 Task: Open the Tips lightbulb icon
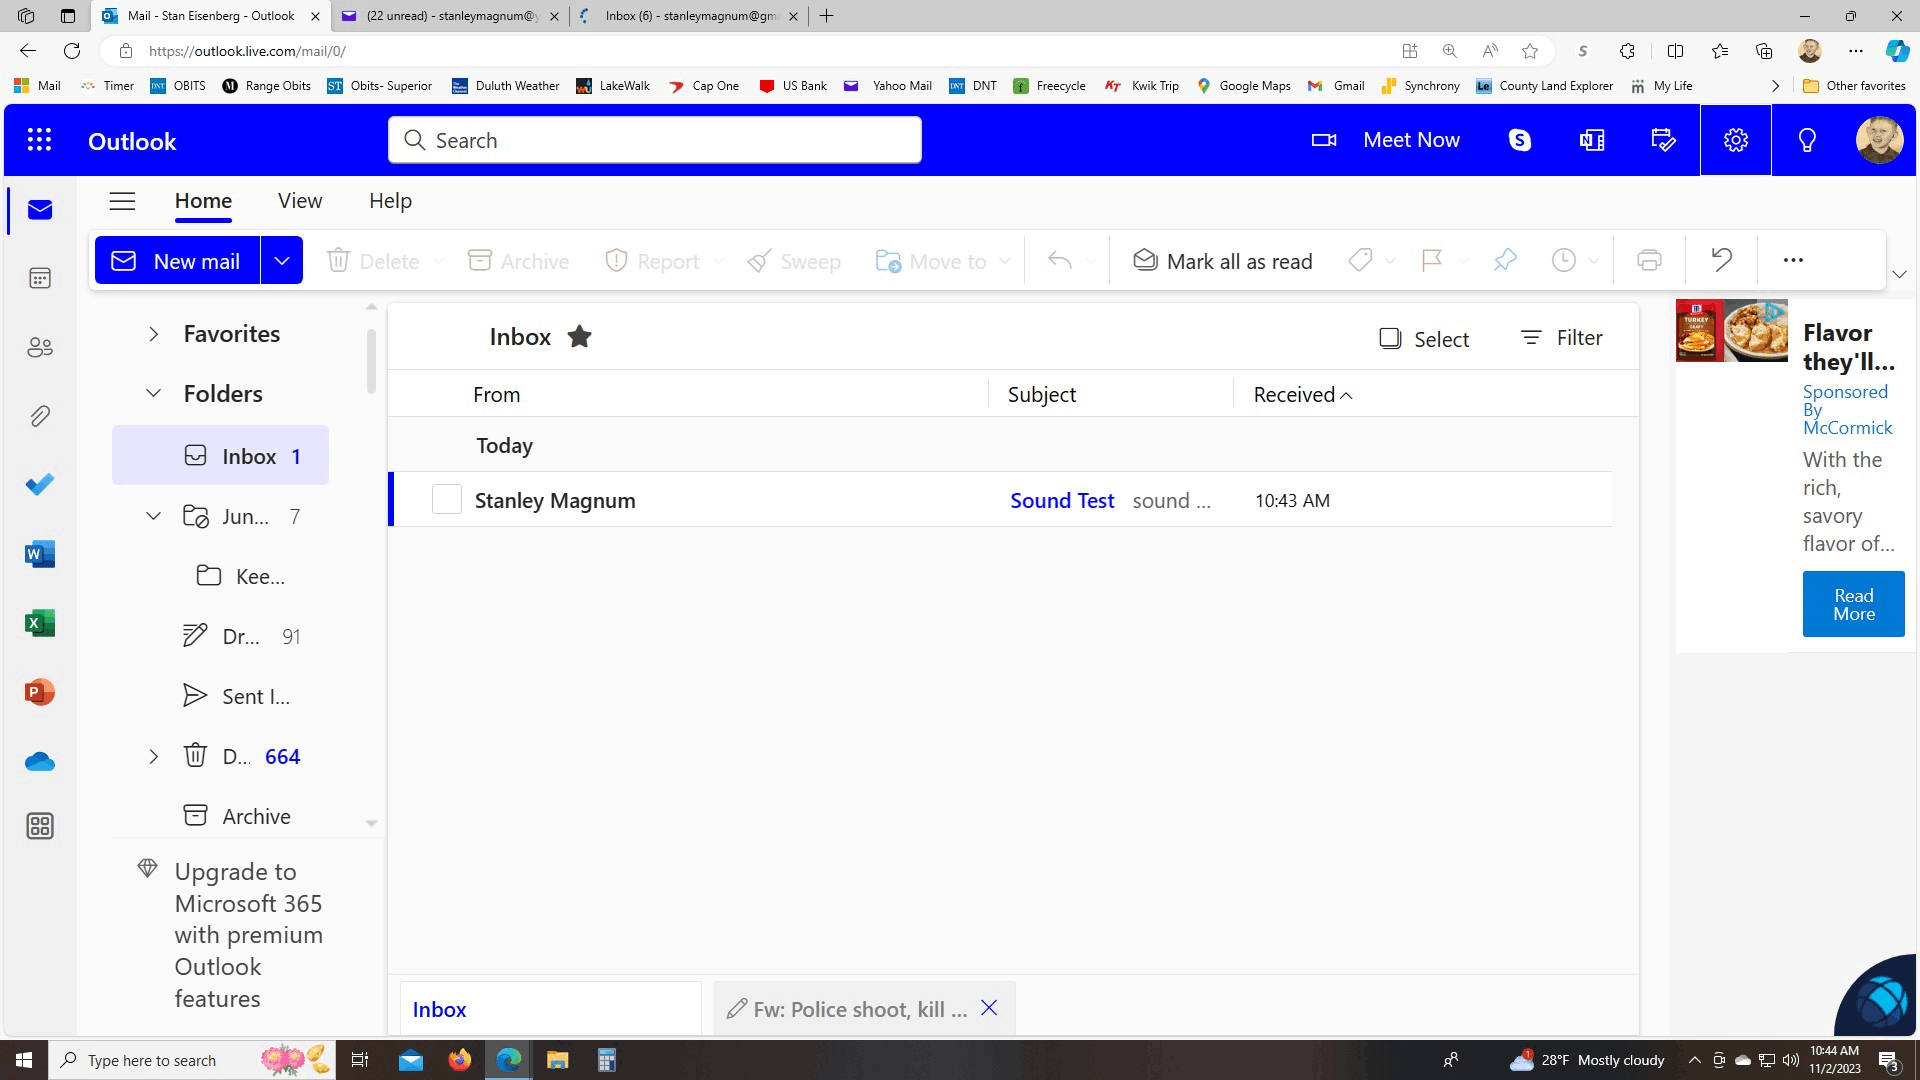[1807, 140]
